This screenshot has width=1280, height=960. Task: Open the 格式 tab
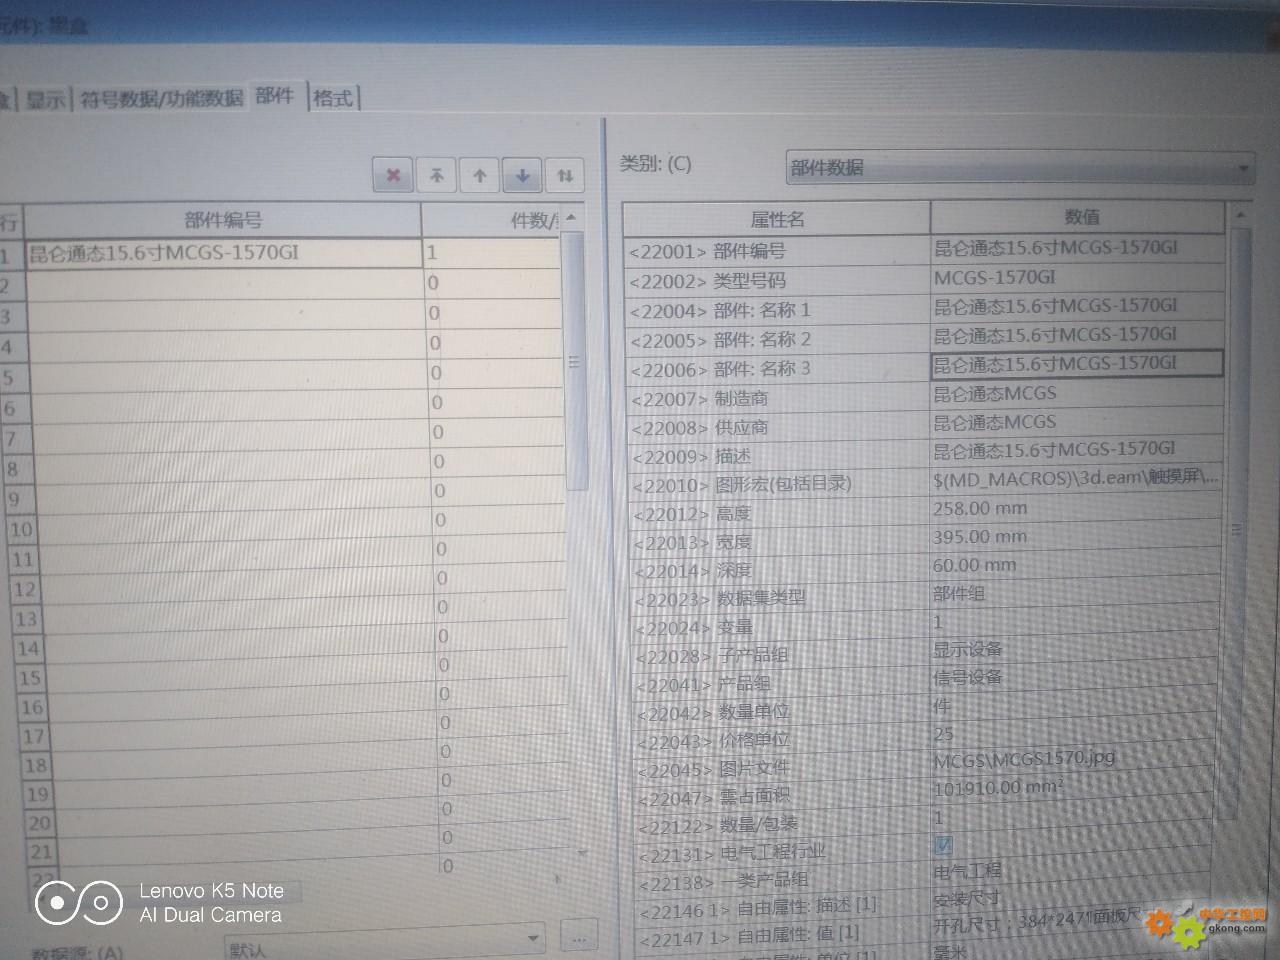tap(333, 98)
